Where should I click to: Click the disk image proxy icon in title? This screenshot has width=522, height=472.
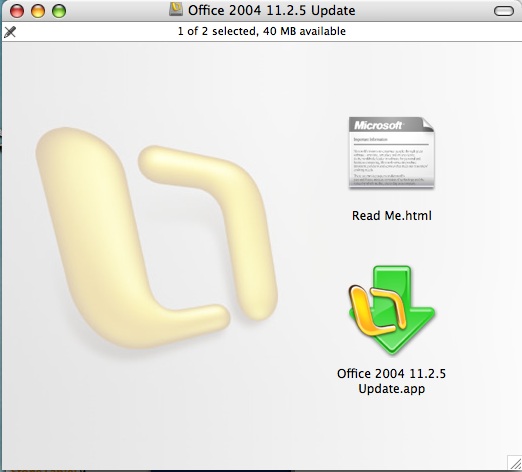pos(176,9)
